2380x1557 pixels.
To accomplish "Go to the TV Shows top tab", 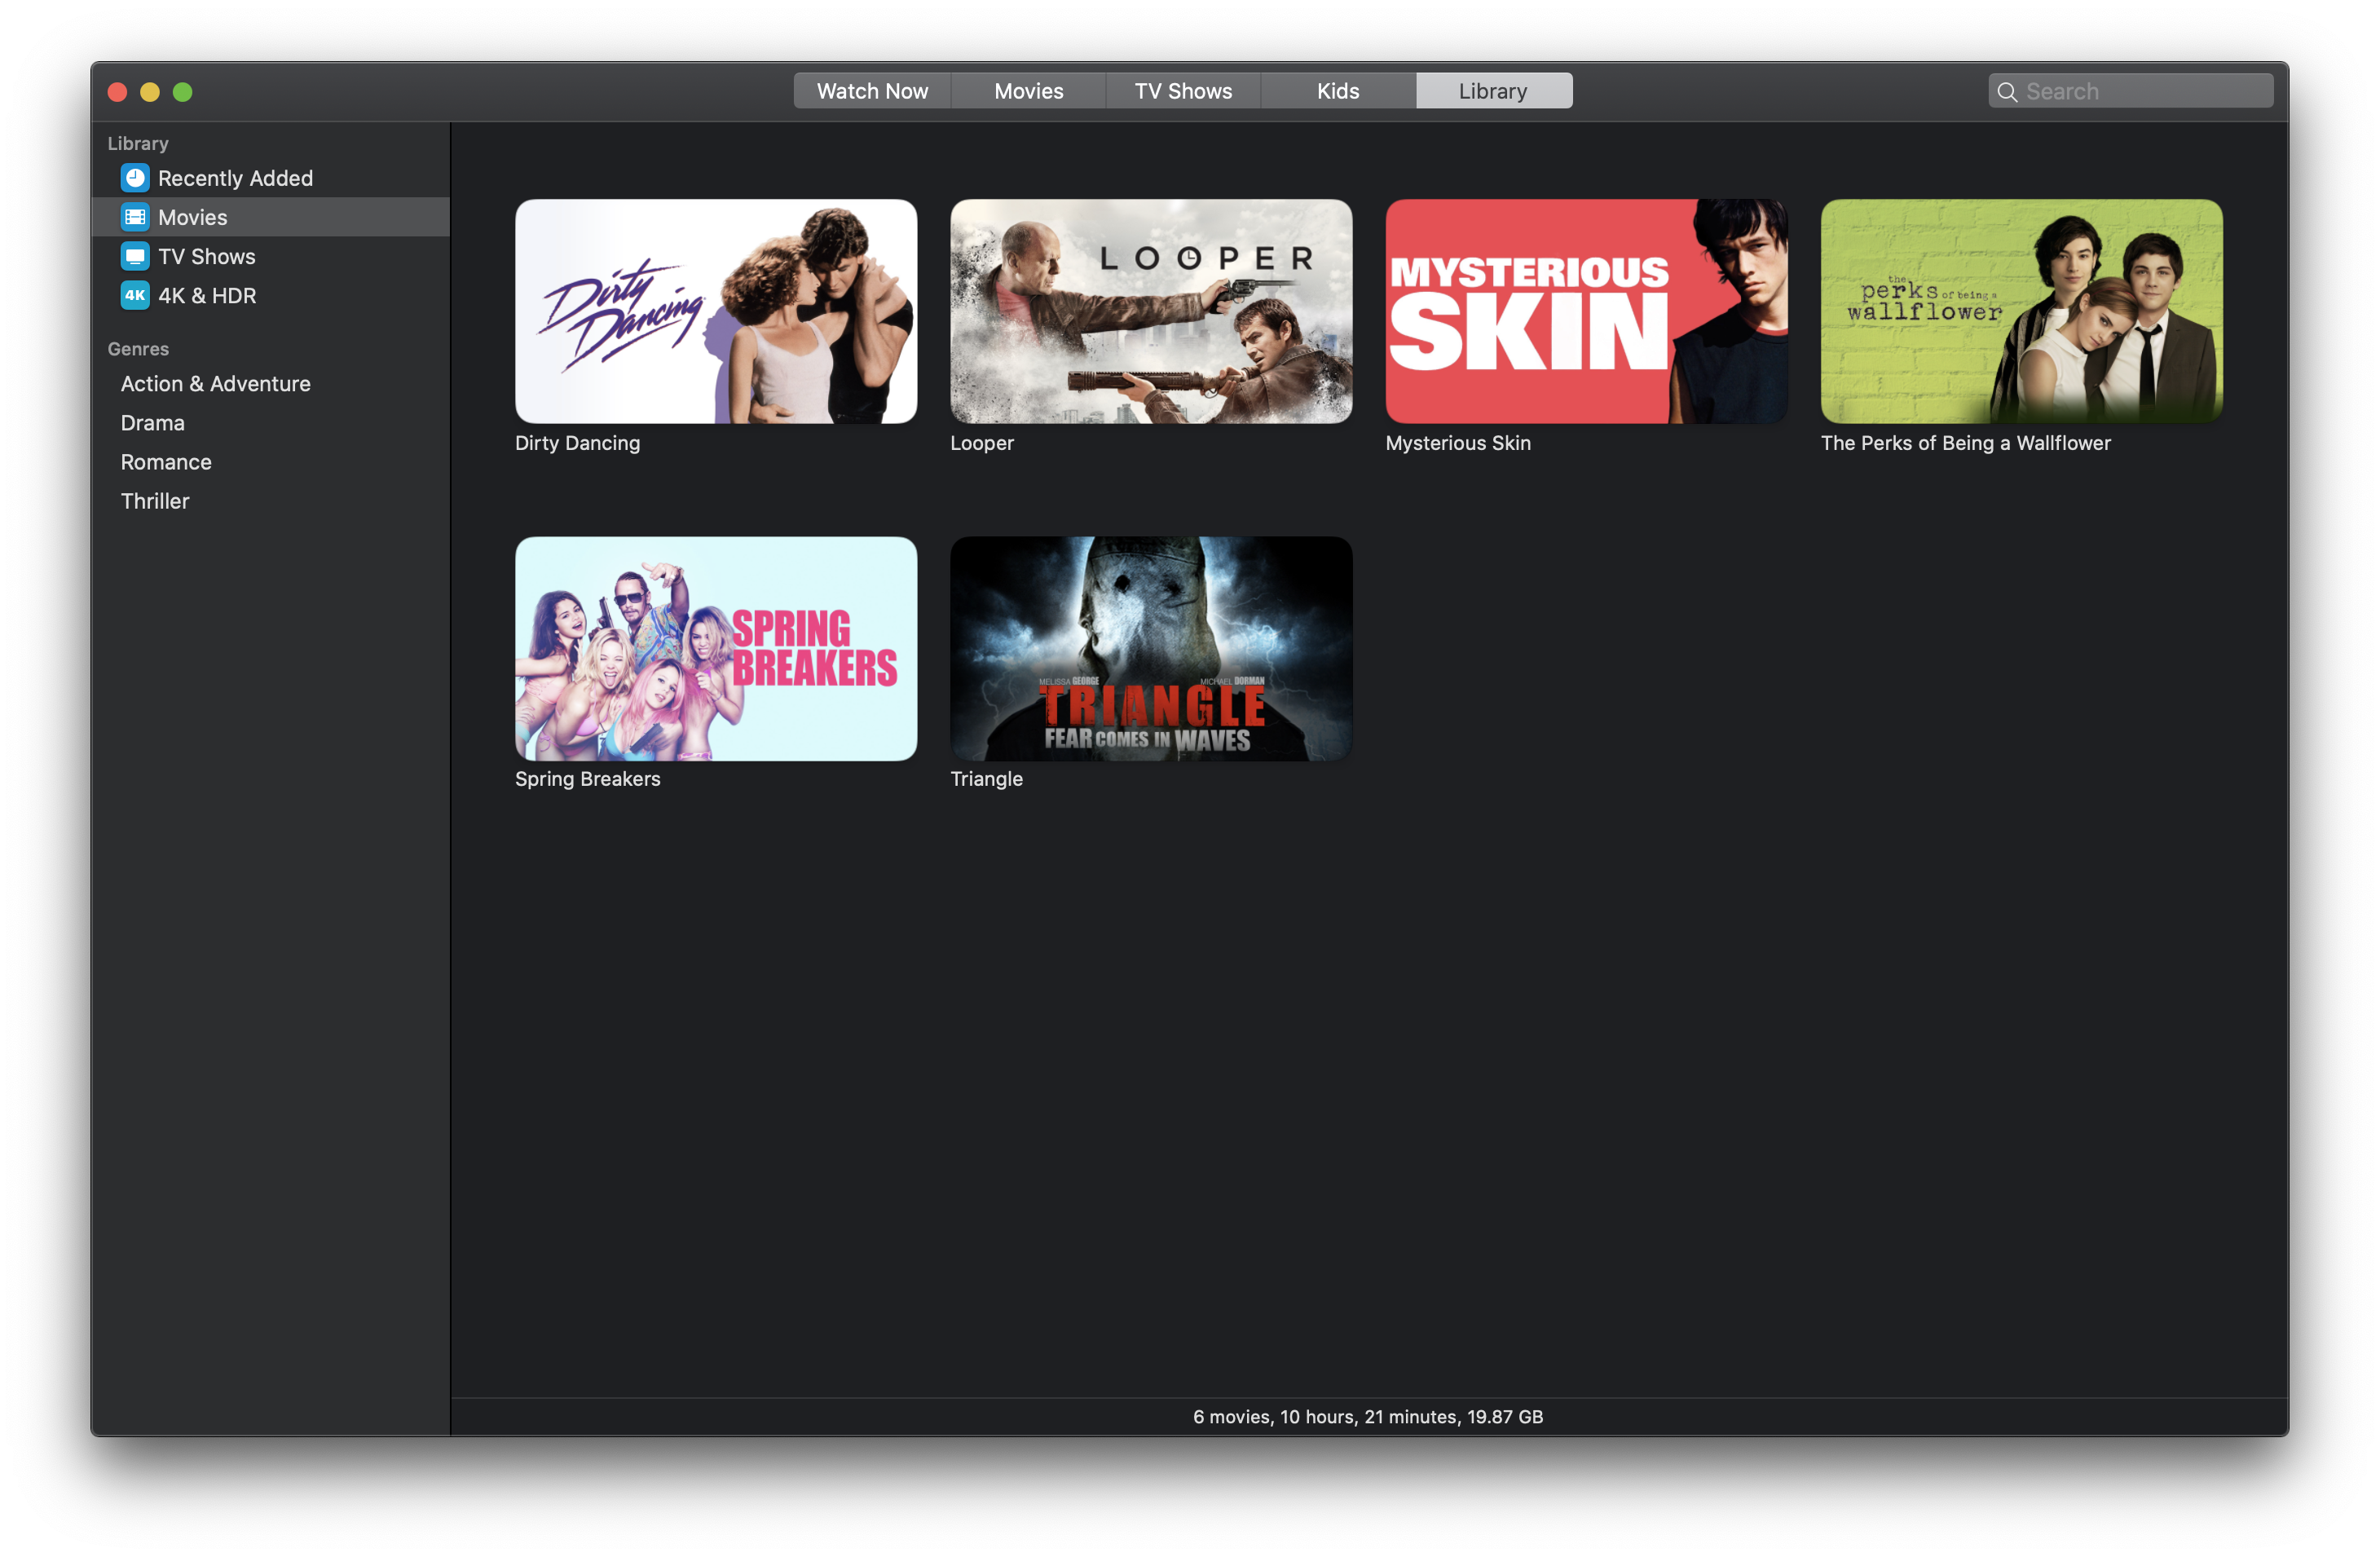I will tap(1183, 91).
